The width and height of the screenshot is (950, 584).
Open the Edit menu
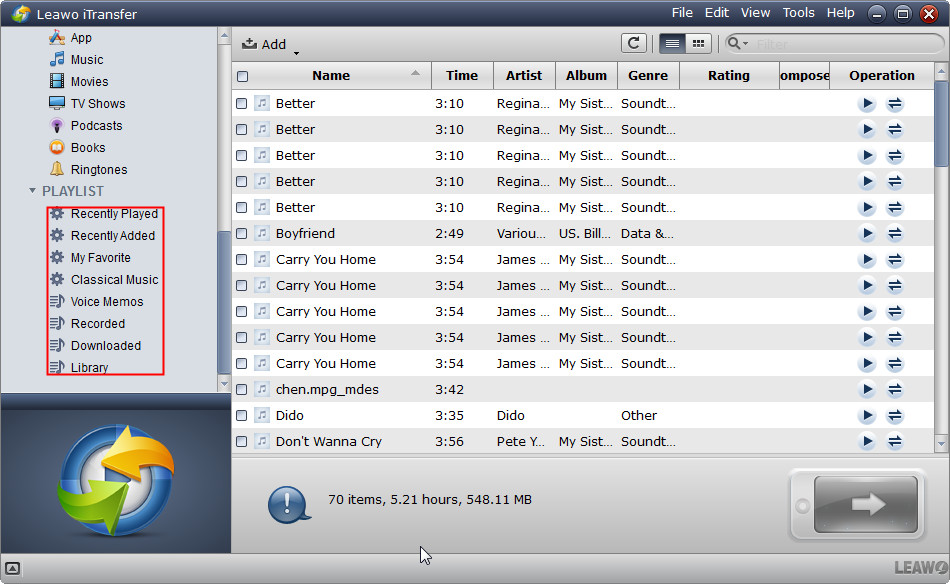pyautogui.click(x=716, y=13)
